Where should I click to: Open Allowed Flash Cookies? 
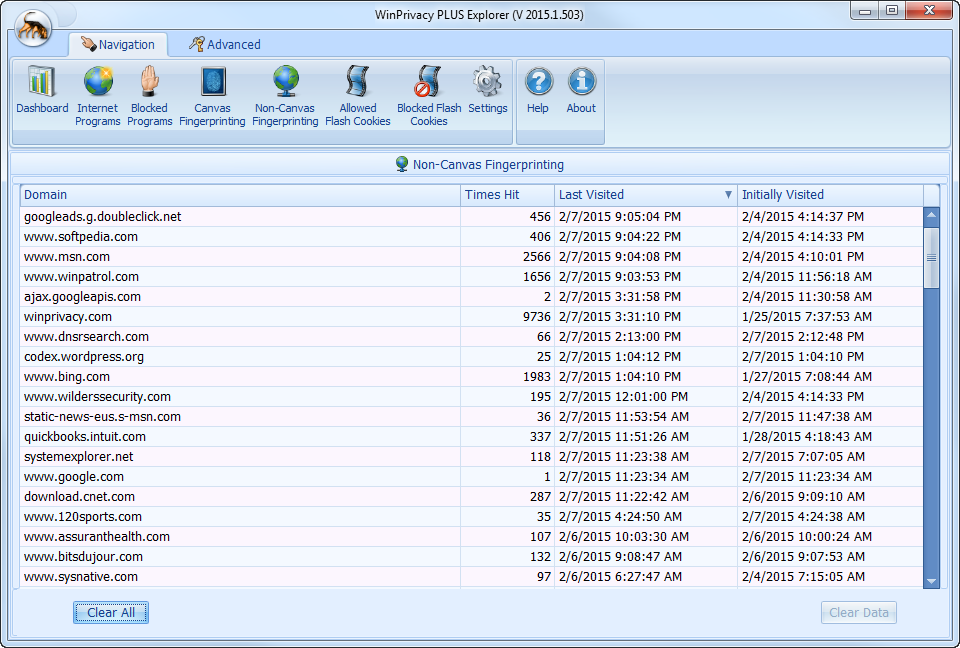coord(358,96)
